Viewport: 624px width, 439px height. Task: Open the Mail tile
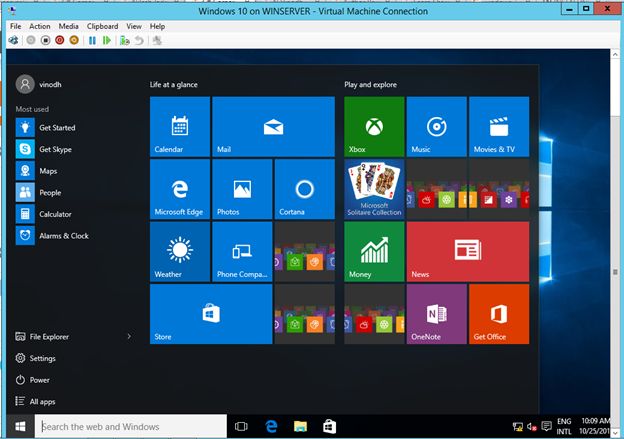(x=273, y=127)
